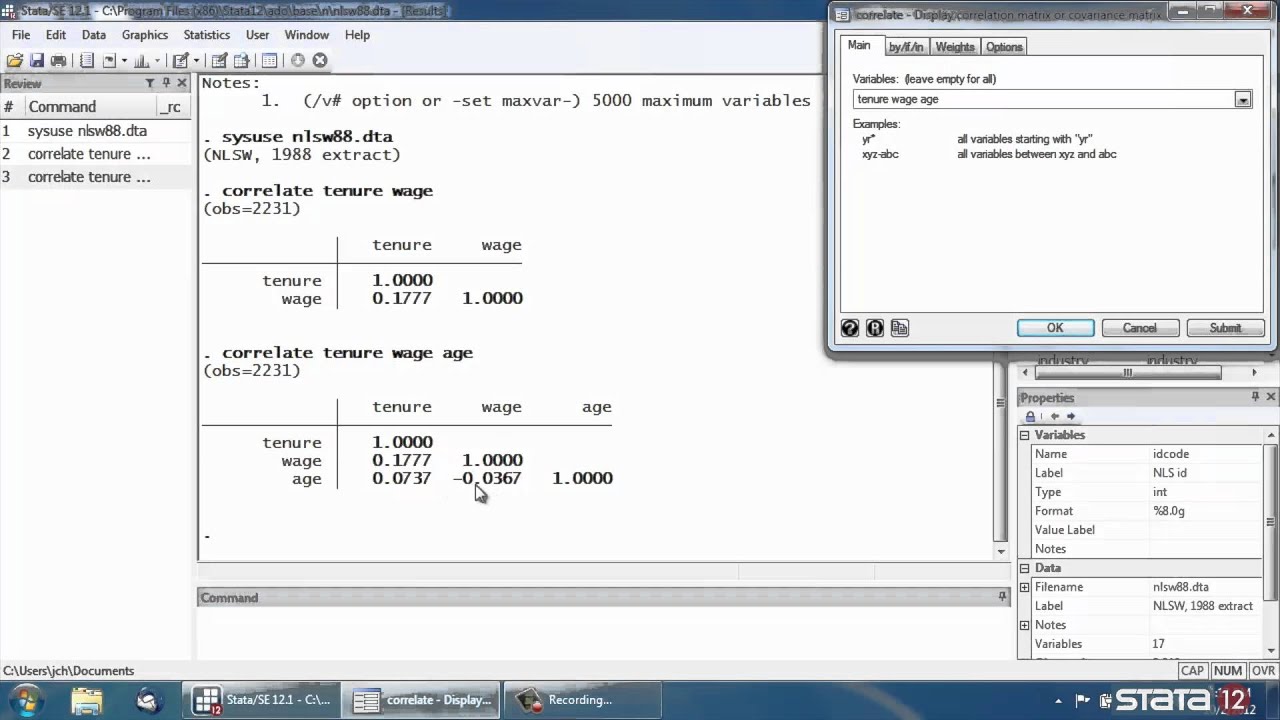This screenshot has width=1280, height=720.
Task: Pin the Command panel
Action: click(x=1002, y=597)
